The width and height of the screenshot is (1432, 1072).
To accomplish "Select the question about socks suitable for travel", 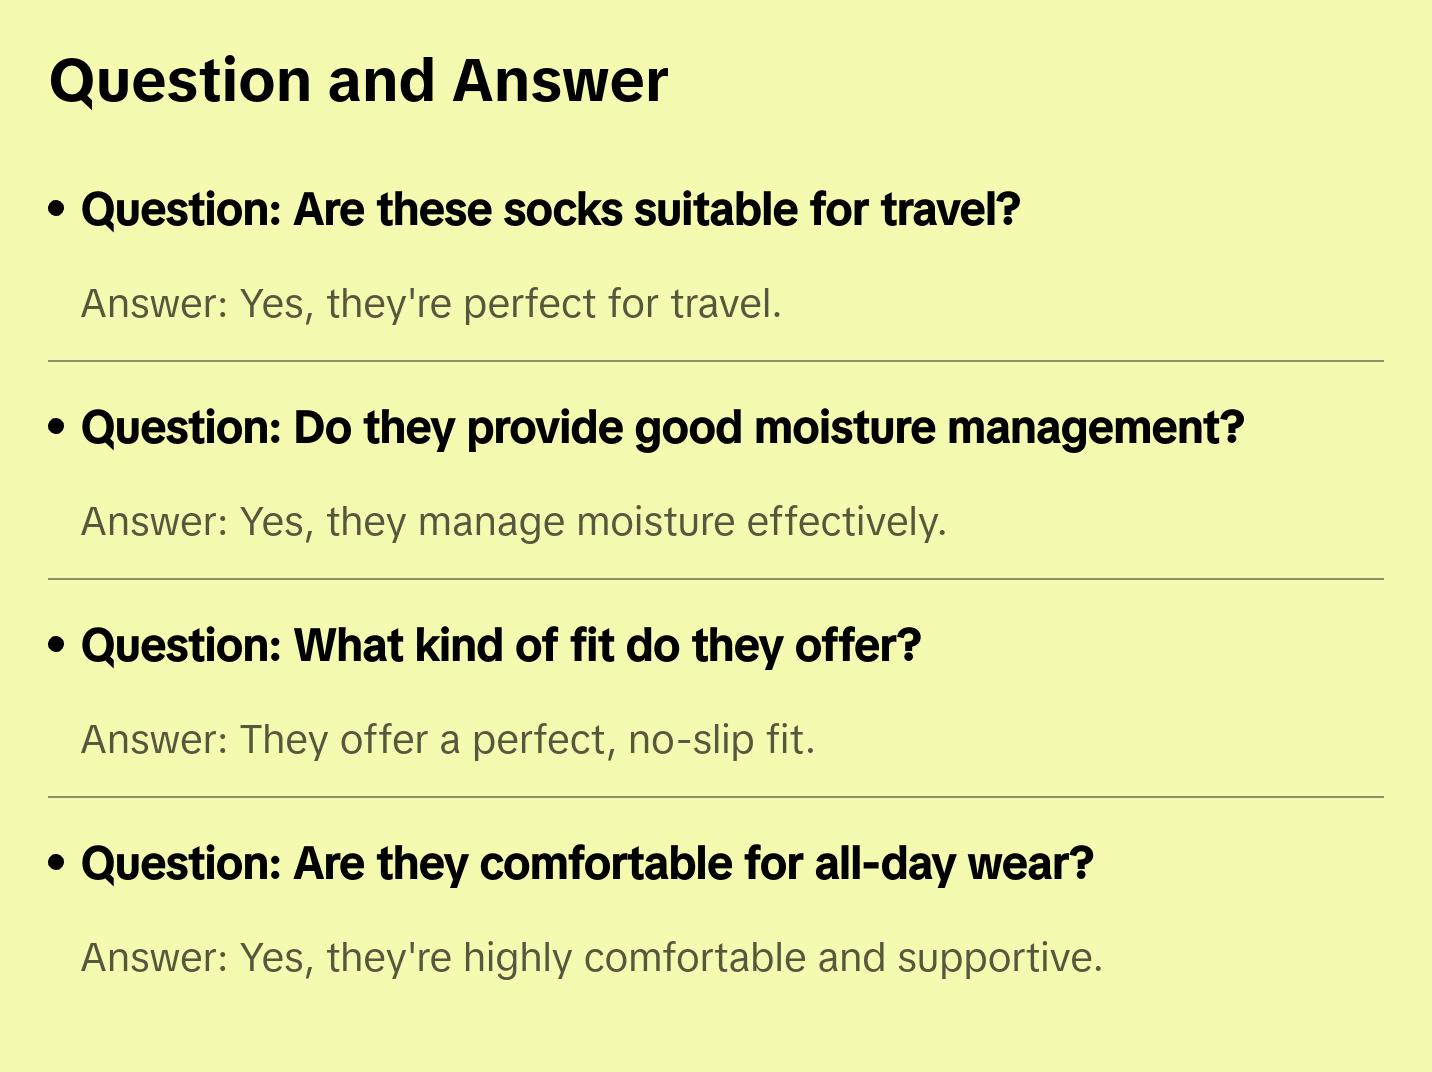I will pyautogui.click(x=550, y=210).
